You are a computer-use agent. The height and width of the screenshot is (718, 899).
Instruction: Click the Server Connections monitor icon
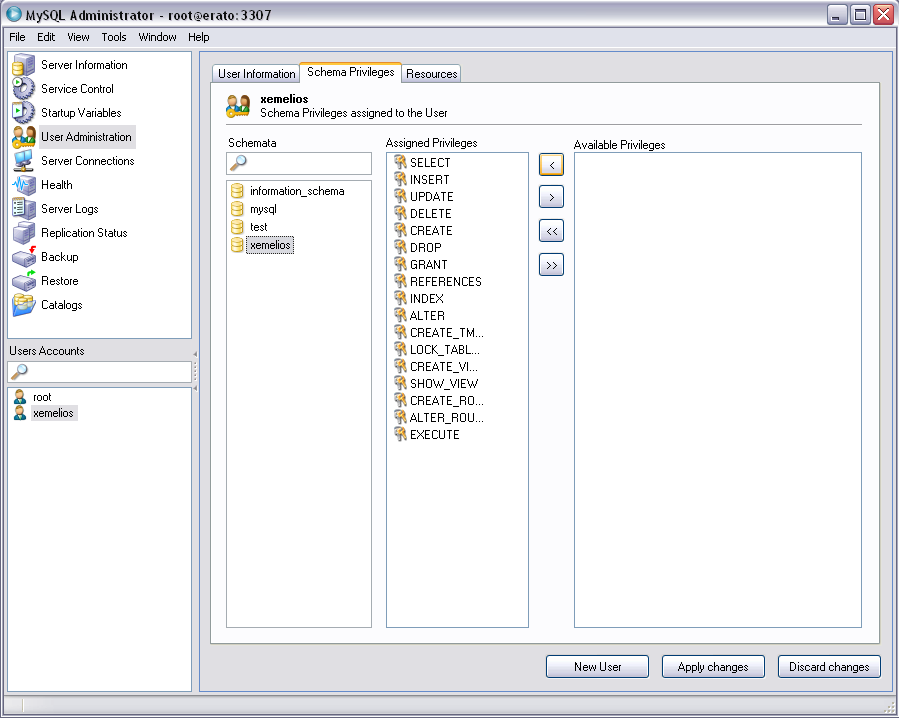pyautogui.click(x=24, y=161)
